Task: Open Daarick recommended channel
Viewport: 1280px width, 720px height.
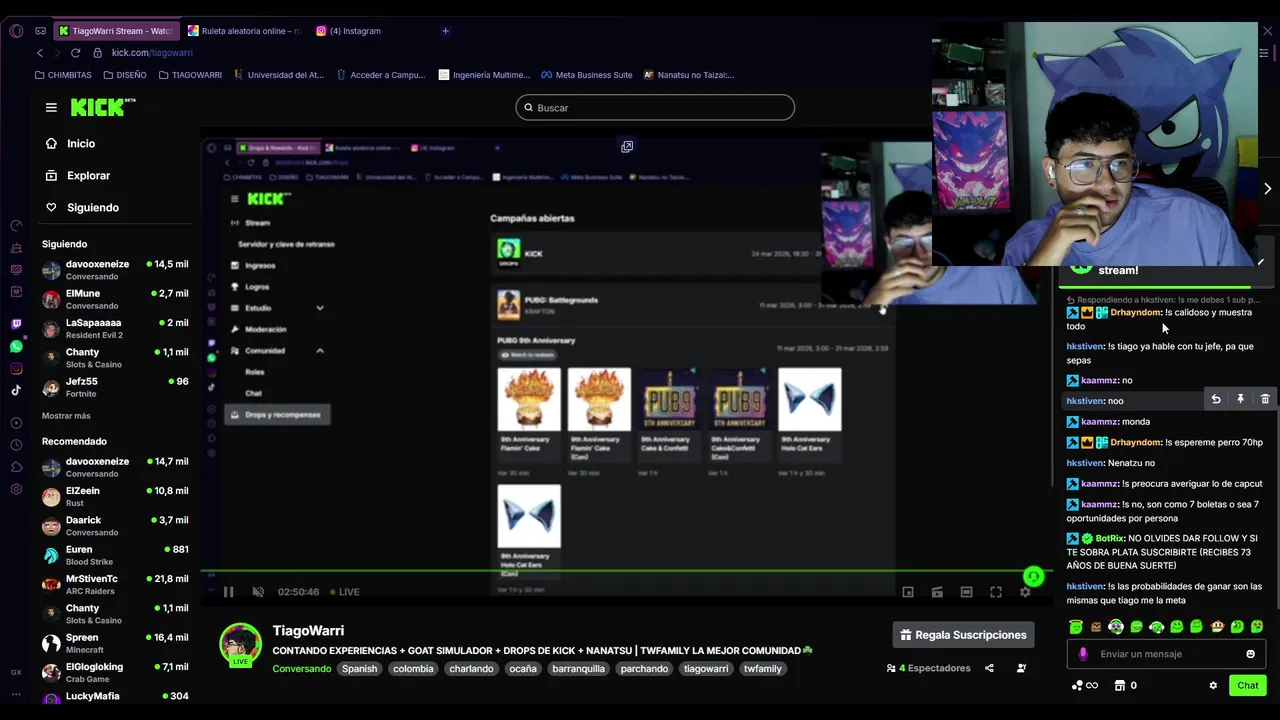Action: click(115, 526)
